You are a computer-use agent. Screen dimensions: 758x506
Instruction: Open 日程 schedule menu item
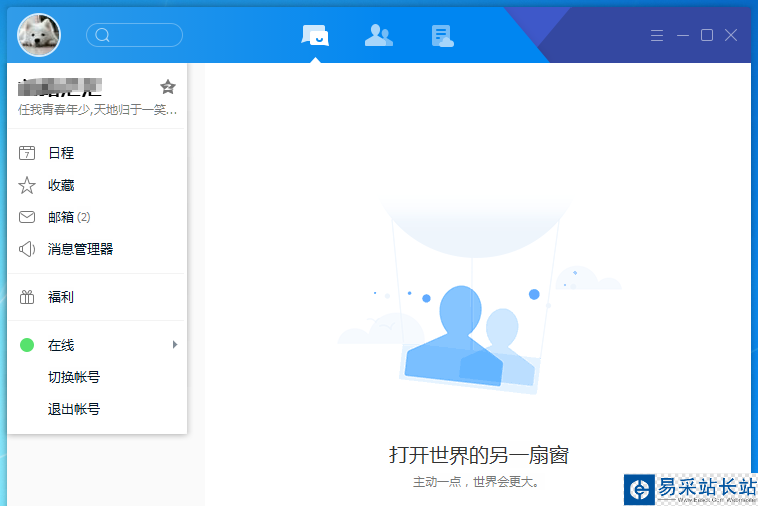pos(97,153)
